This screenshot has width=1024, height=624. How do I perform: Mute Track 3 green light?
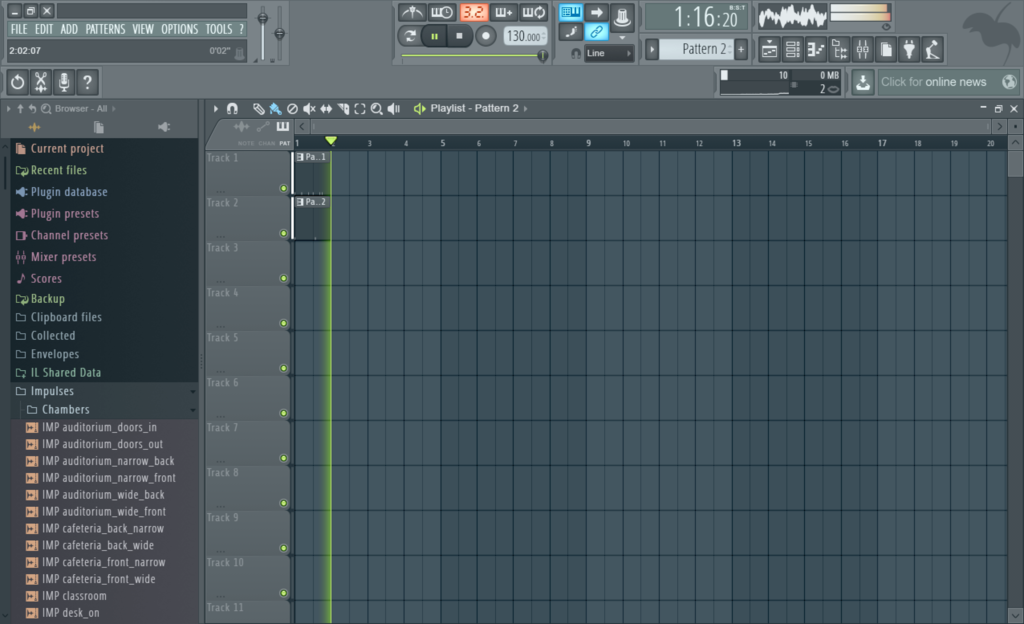[283, 279]
